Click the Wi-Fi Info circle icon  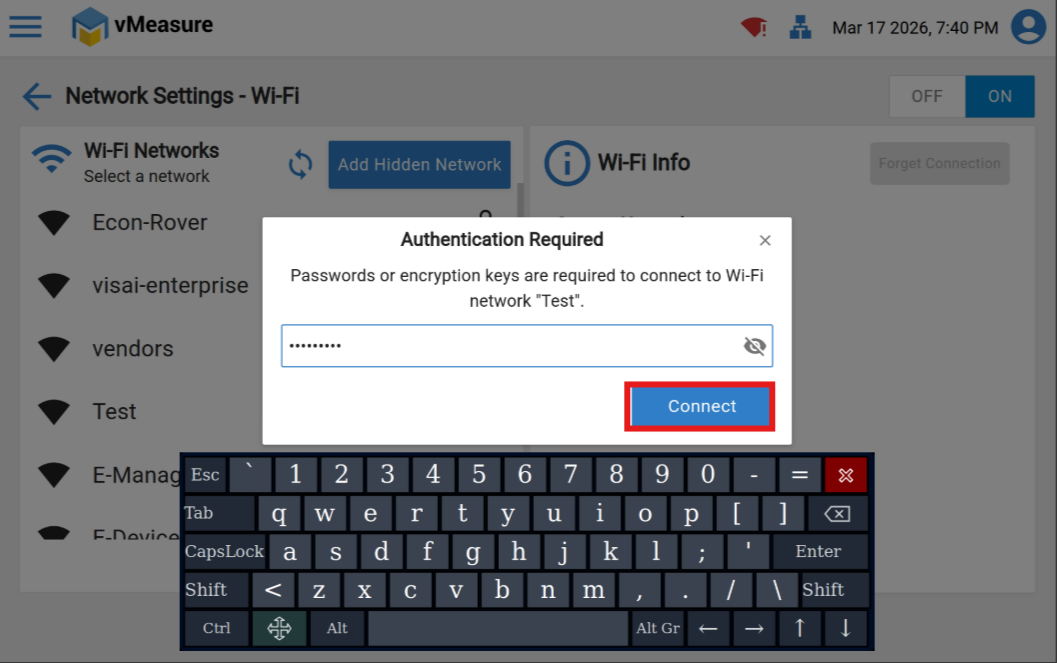pyautogui.click(x=566, y=163)
